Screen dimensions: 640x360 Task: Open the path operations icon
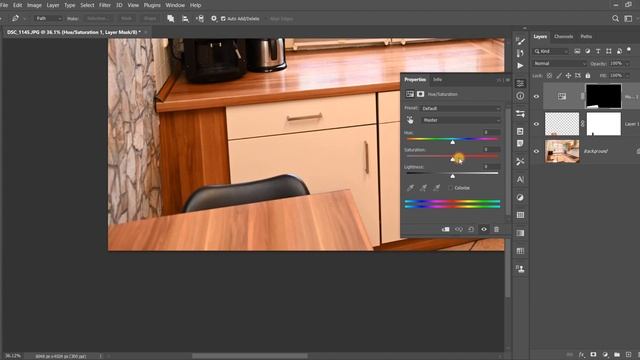(171, 18)
